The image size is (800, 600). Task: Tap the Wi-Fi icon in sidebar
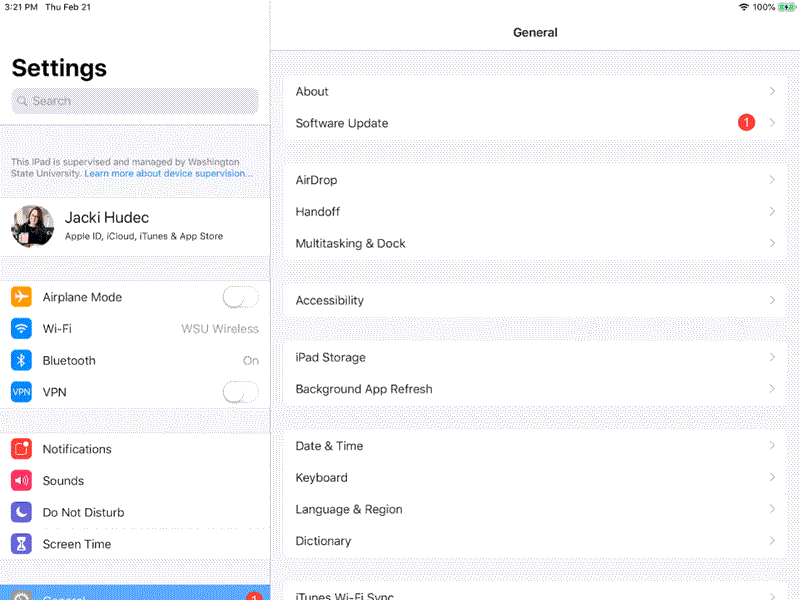point(21,329)
